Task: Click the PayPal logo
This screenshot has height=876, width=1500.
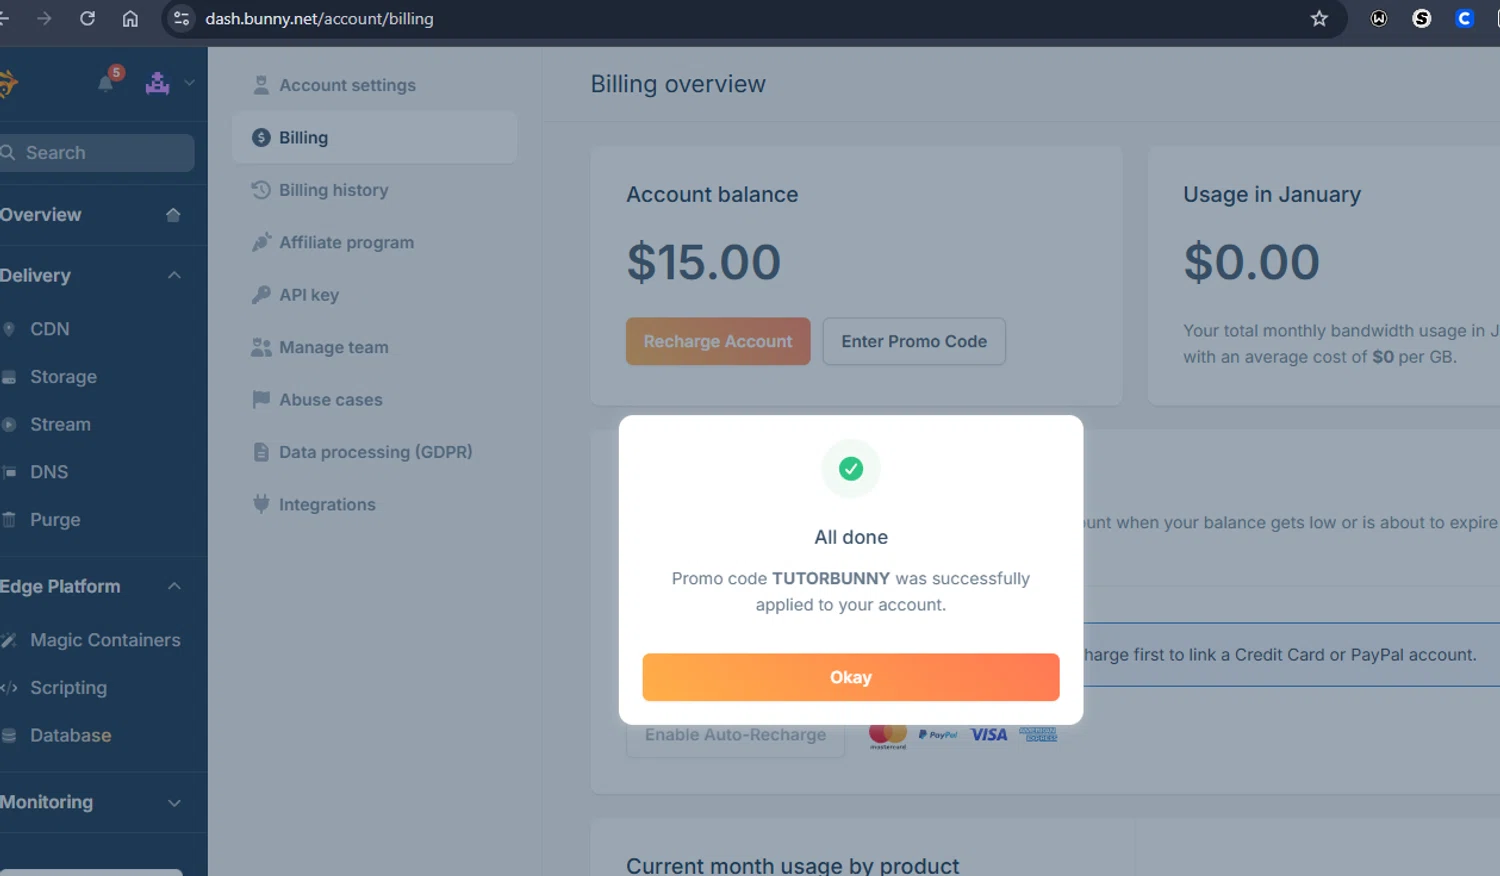Action: (x=938, y=735)
